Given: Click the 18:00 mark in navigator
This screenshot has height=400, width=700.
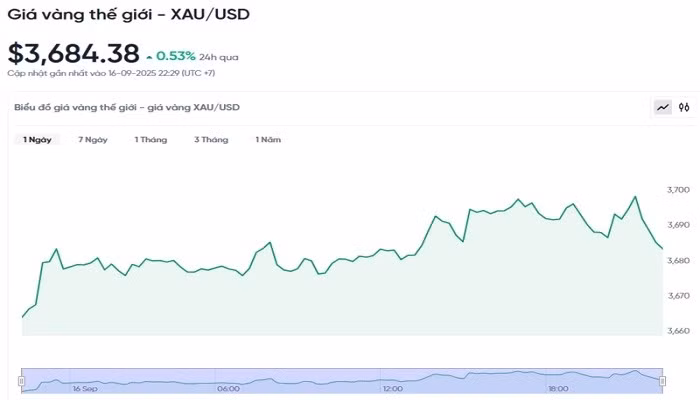Looking at the screenshot, I should [x=558, y=388].
